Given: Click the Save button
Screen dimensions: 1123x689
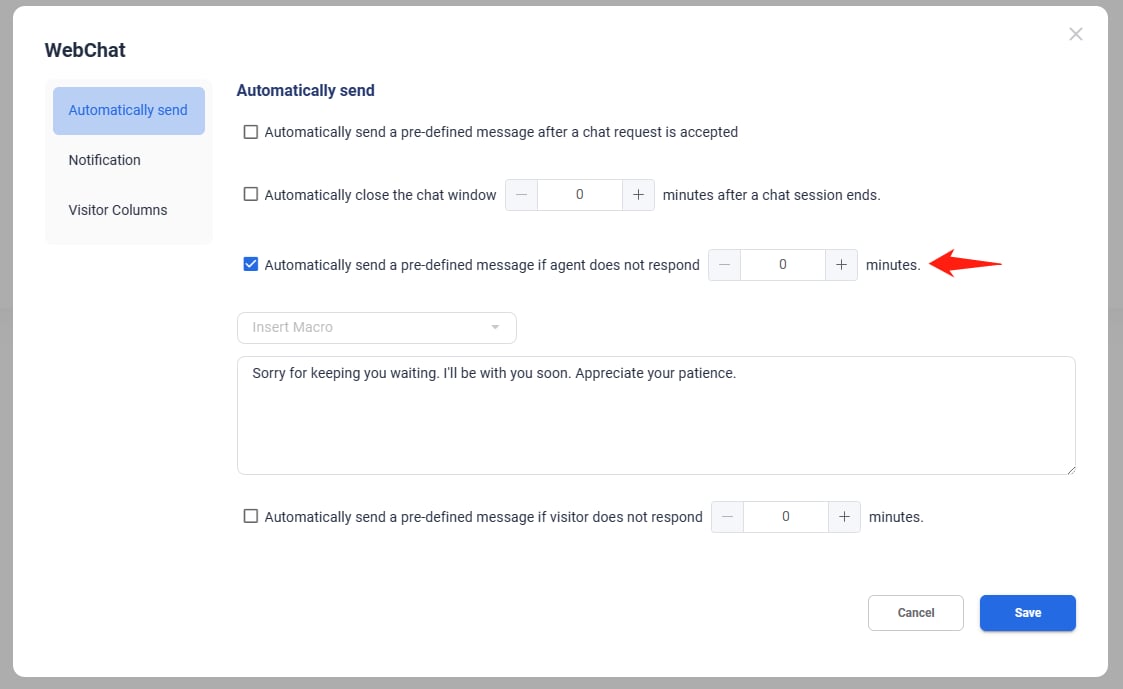Looking at the screenshot, I should 1027,613.
